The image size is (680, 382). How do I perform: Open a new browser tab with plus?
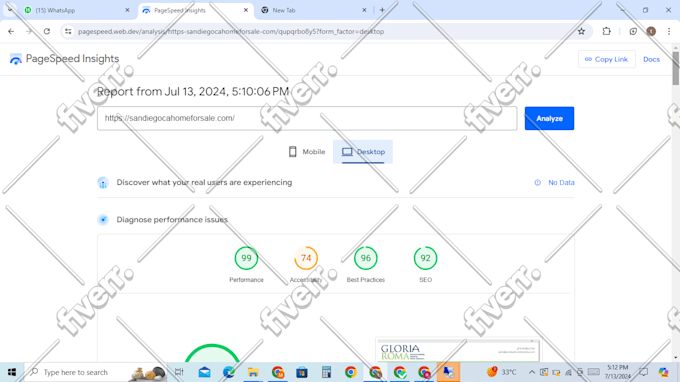pyautogui.click(x=382, y=10)
